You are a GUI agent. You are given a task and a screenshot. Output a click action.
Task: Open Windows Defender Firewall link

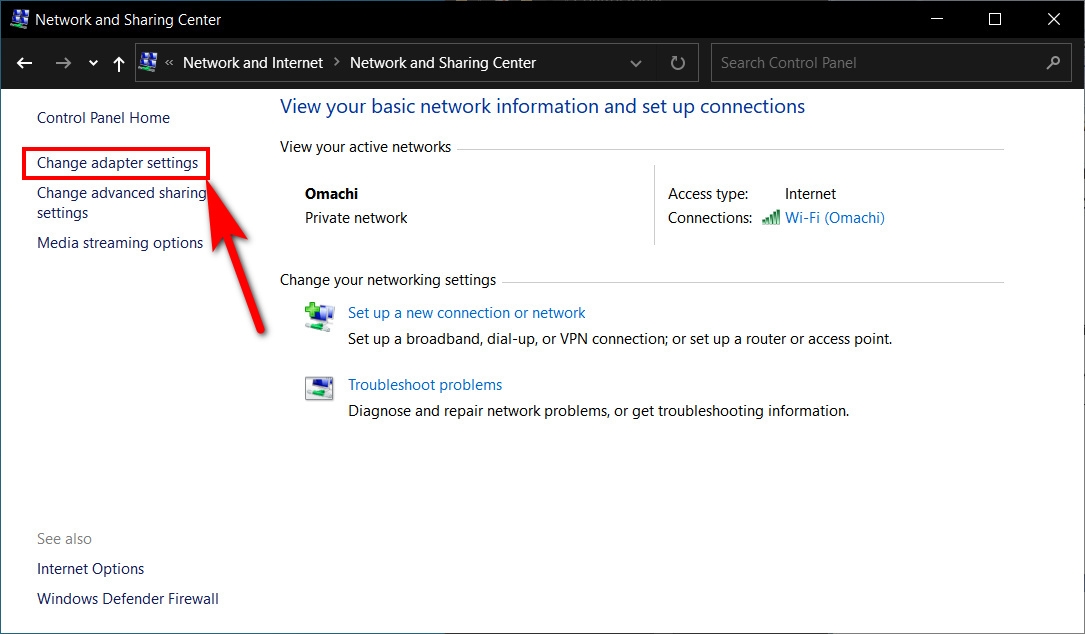tap(128, 599)
